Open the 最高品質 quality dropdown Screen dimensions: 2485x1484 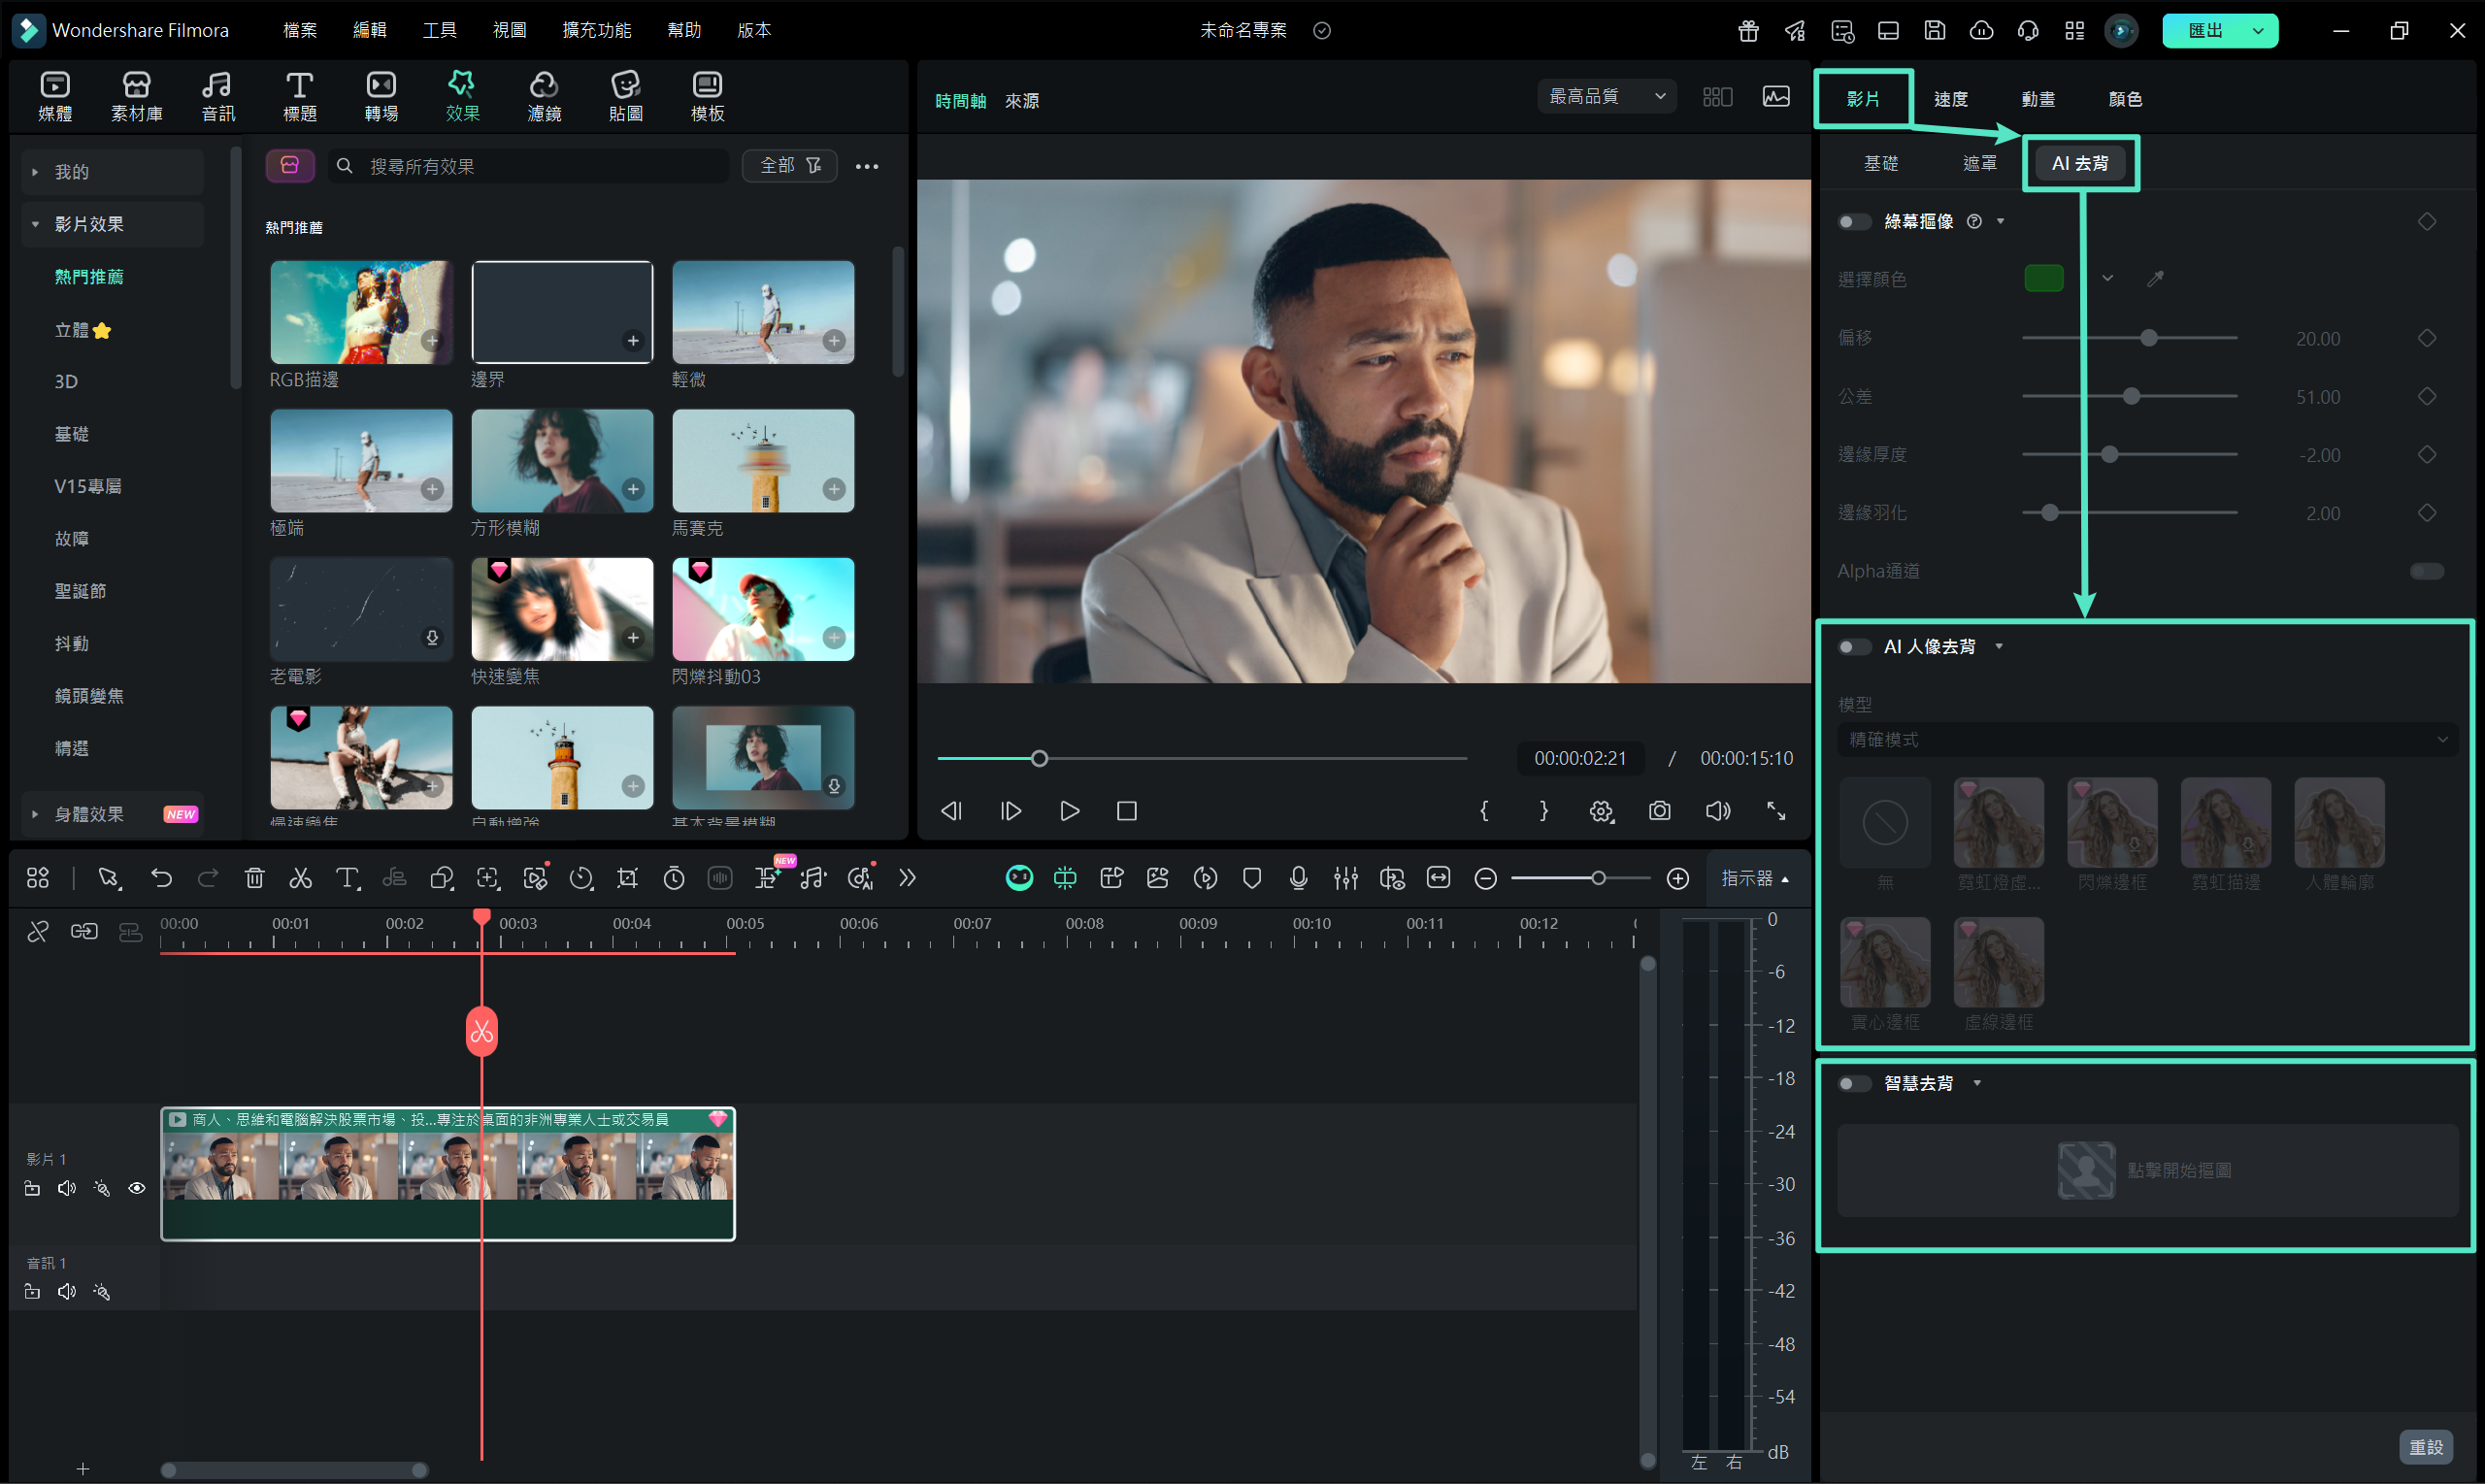(x=1606, y=96)
